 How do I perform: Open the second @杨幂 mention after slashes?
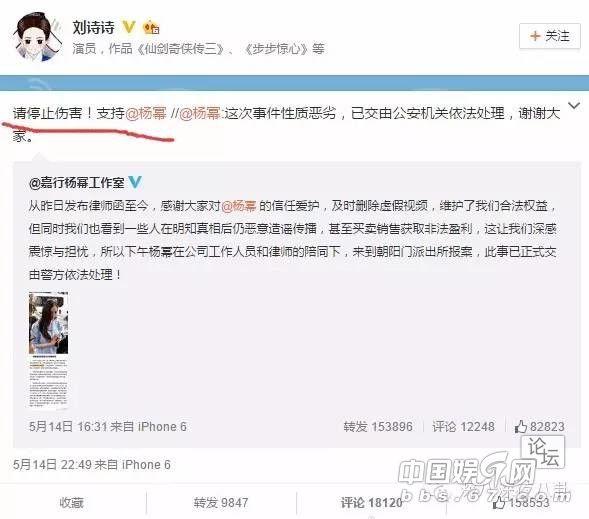pos(200,113)
